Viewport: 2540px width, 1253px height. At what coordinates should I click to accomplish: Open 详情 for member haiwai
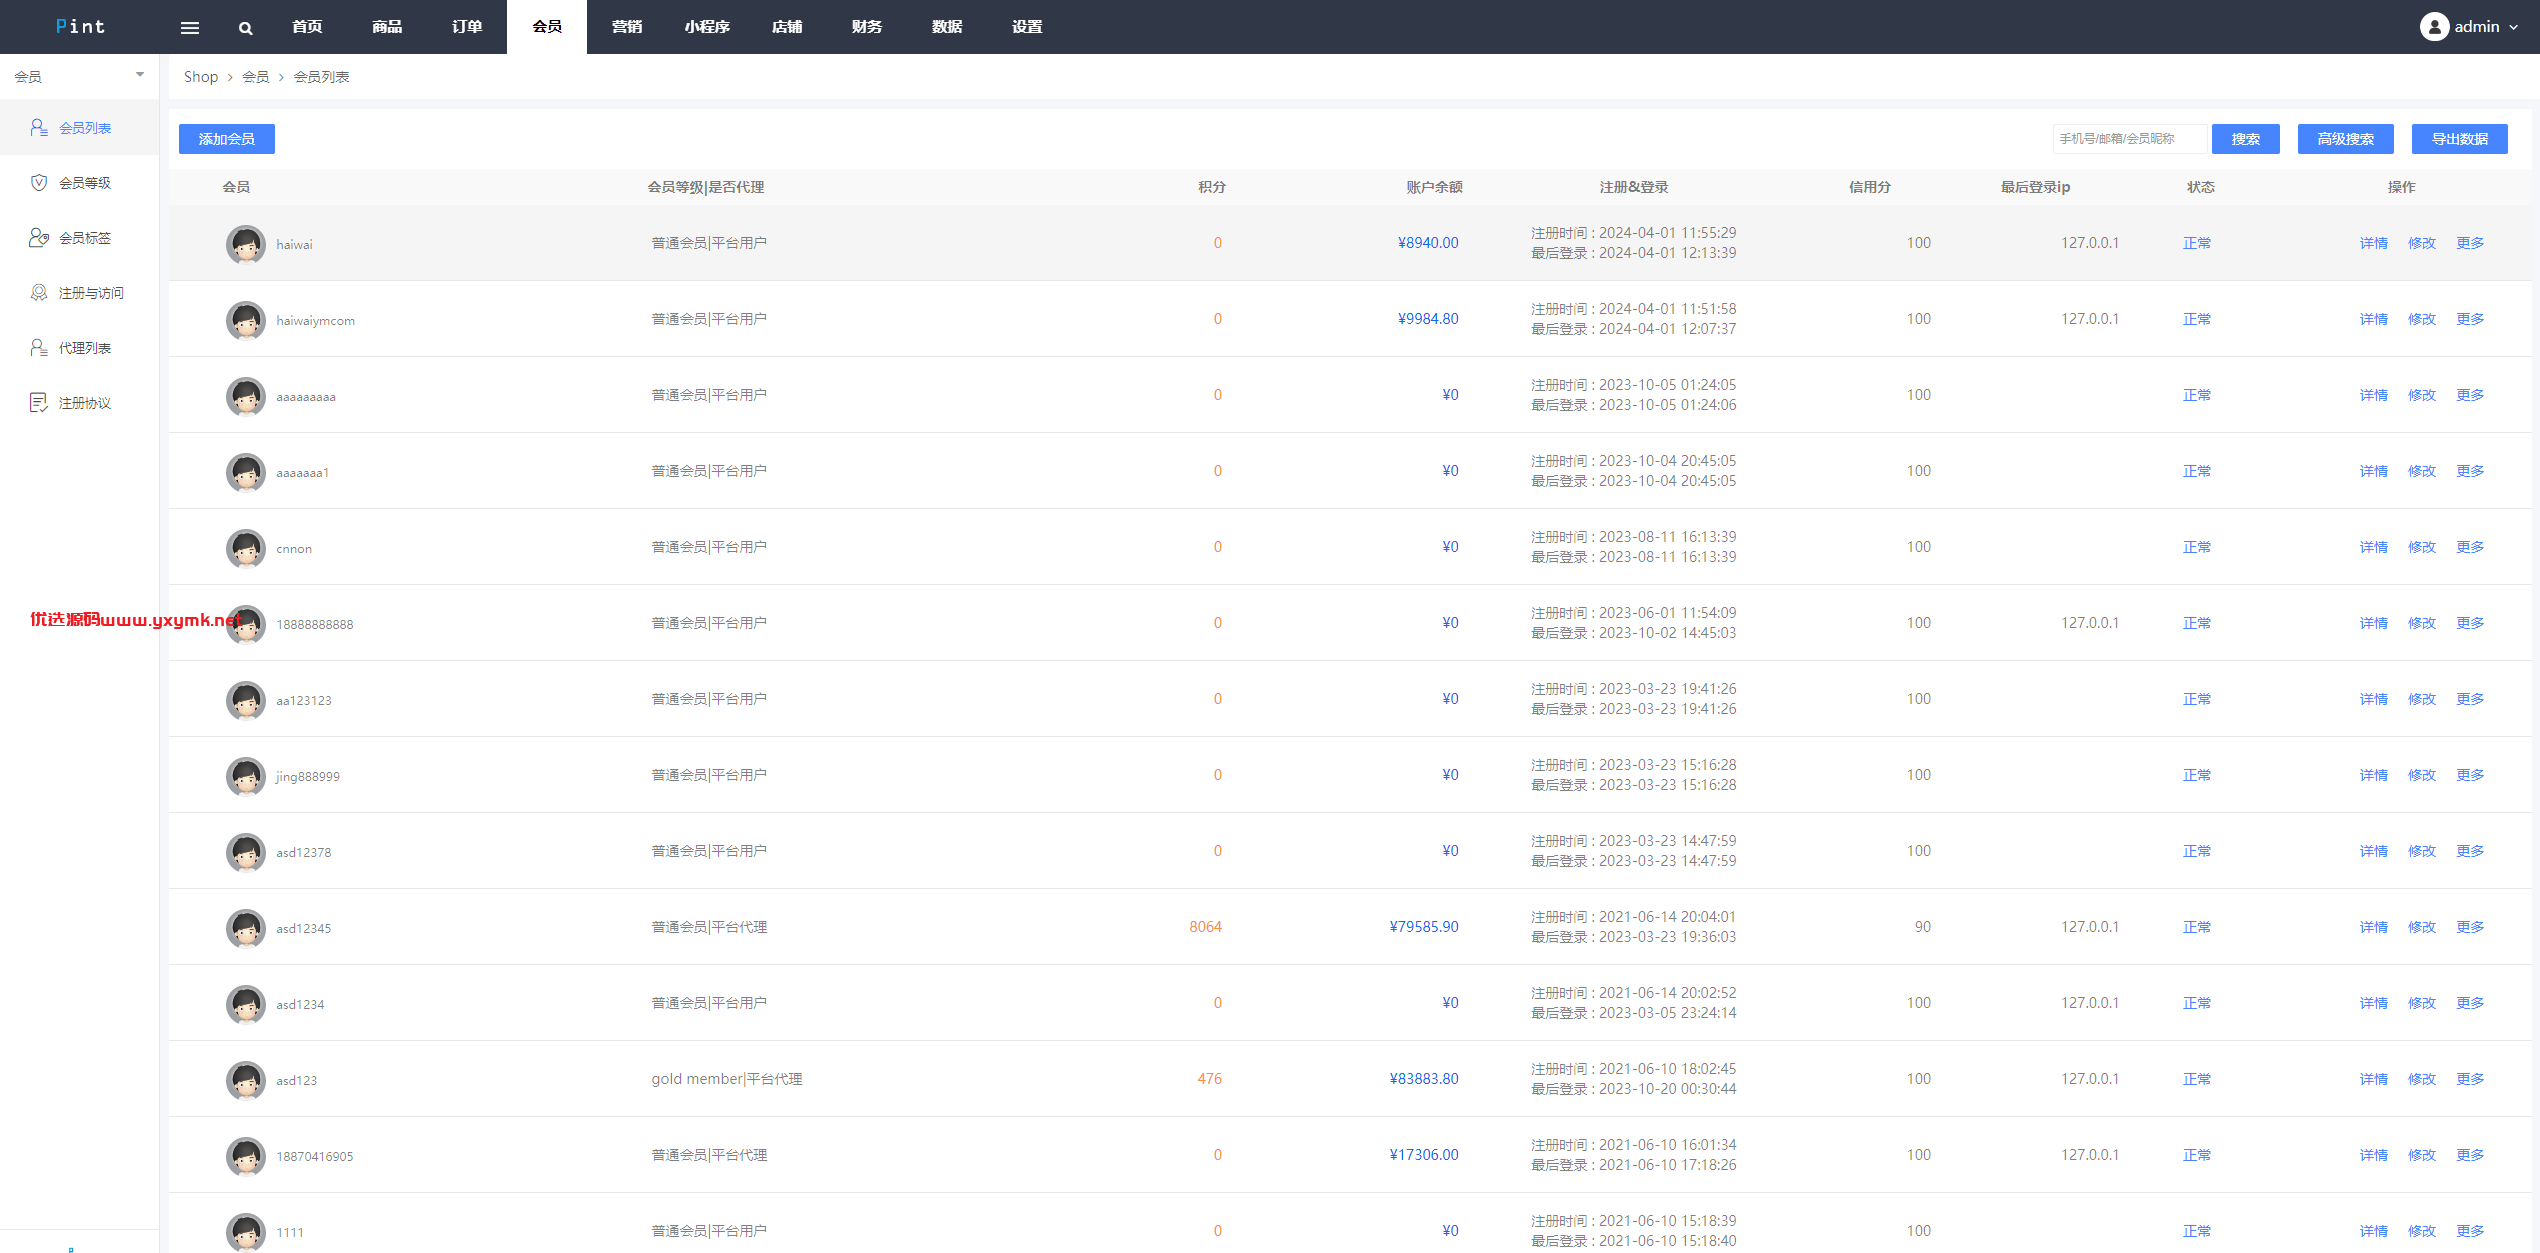pos(2374,243)
